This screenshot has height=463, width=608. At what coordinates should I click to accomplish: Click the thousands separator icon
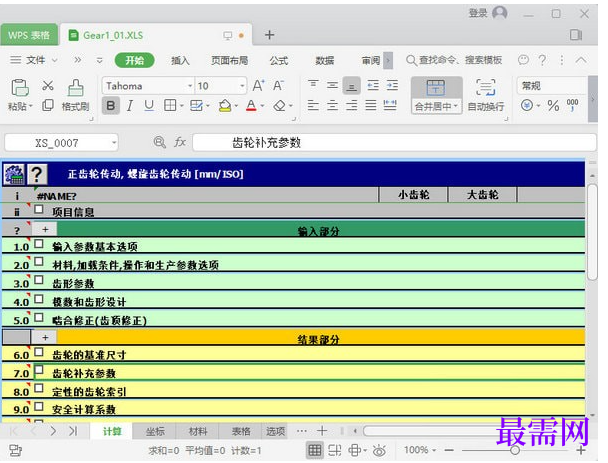572,105
